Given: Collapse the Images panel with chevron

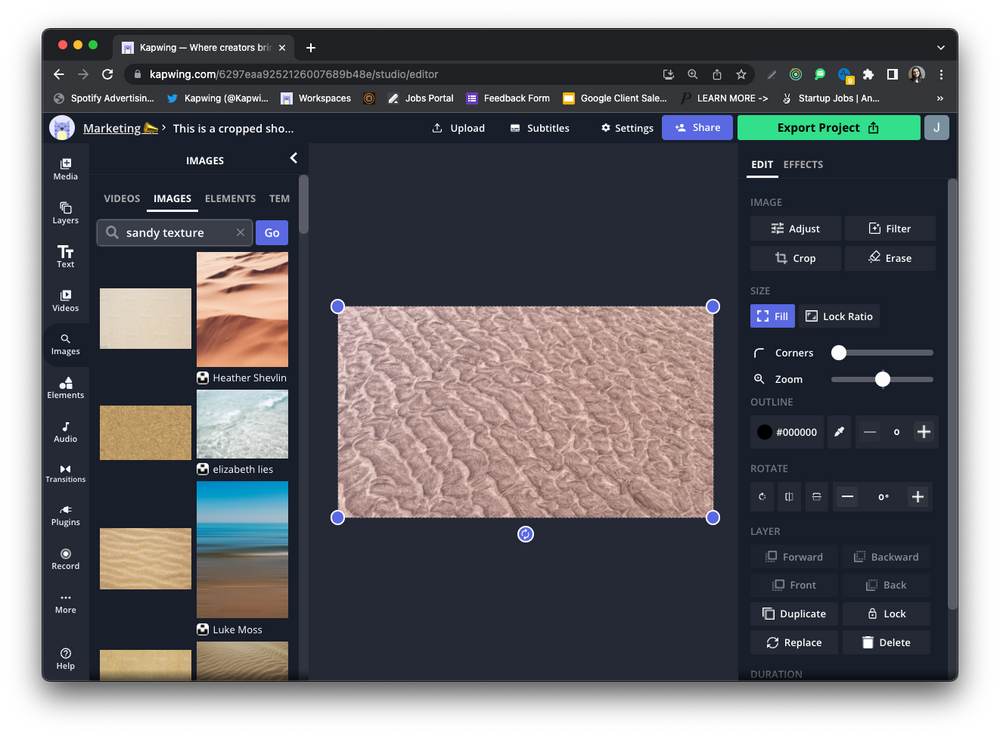Looking at the screenshot, I should click(x=293, y=158).
